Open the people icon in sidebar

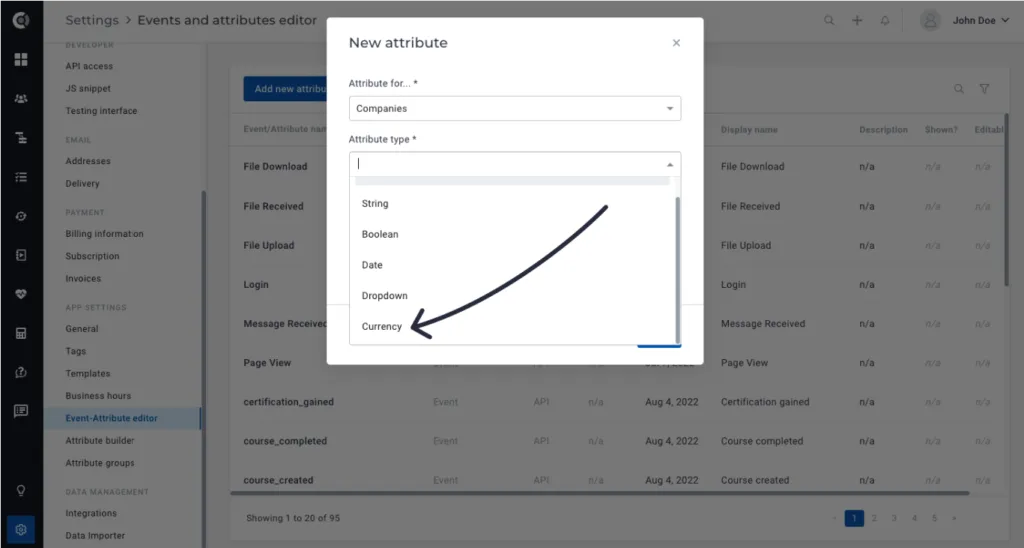(21, 99)
